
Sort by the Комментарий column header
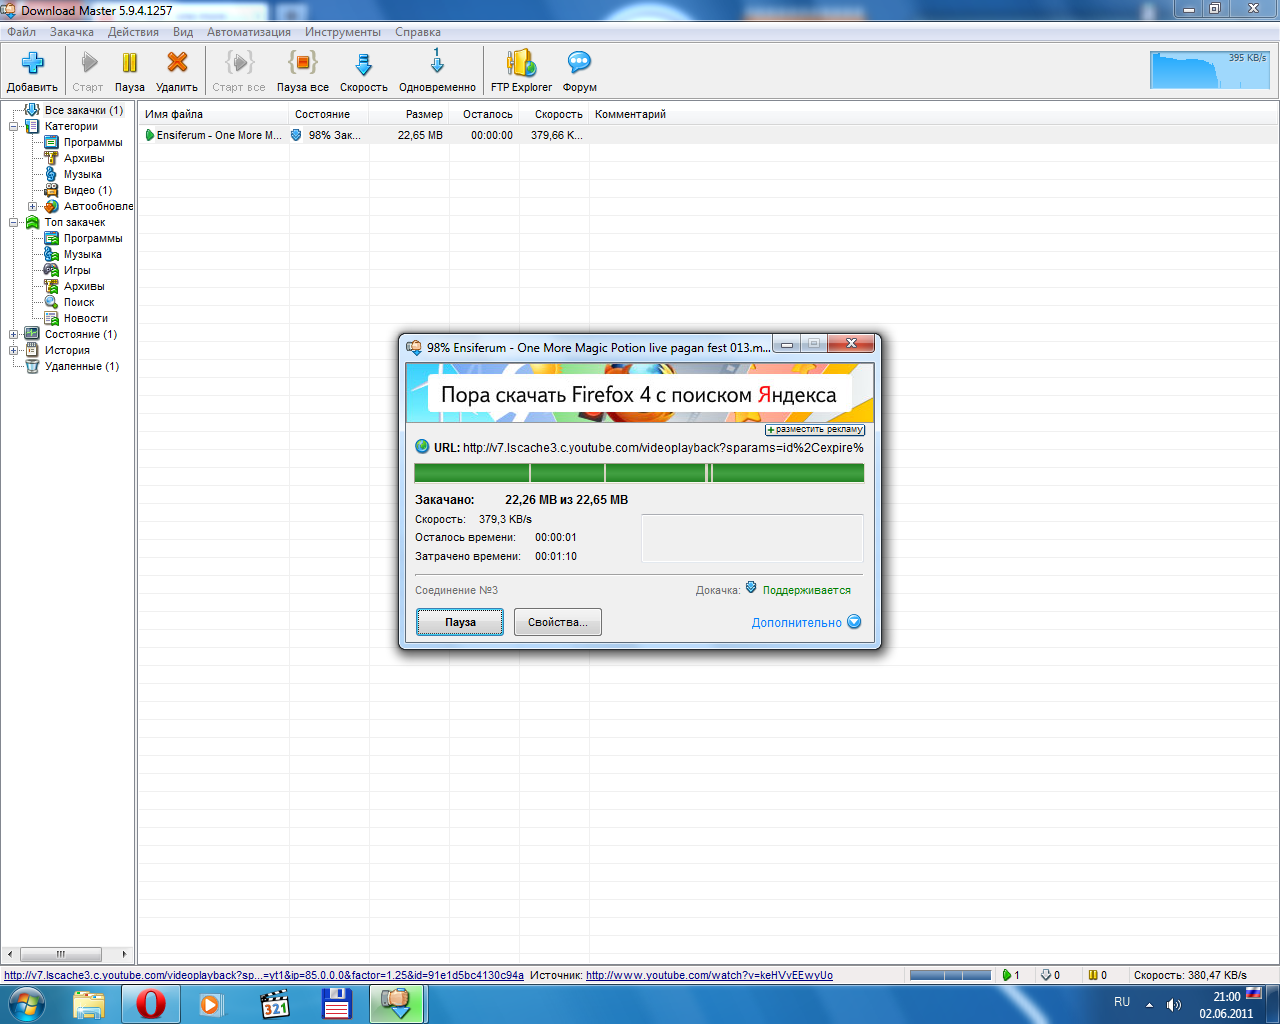630,114
